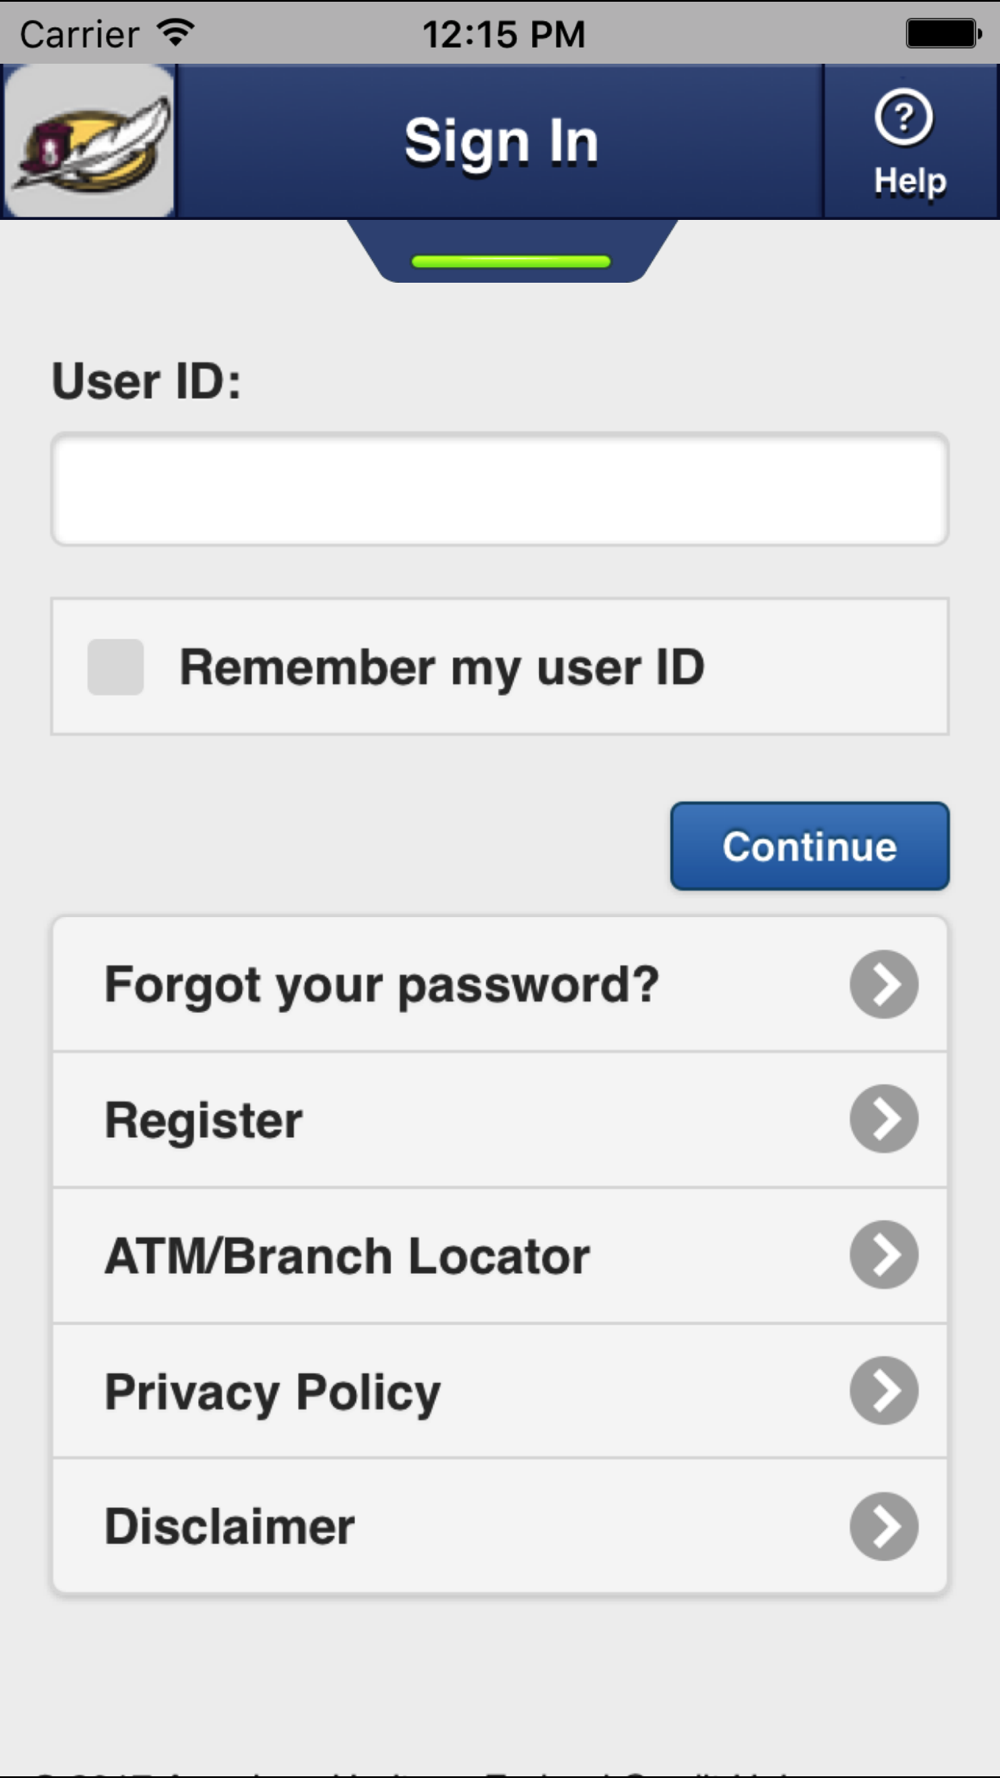The height and width of the screenshot is (1778, 1000).
Task: Click the ATM/Branch Locator arrow icon
Action: (884, 1255)
